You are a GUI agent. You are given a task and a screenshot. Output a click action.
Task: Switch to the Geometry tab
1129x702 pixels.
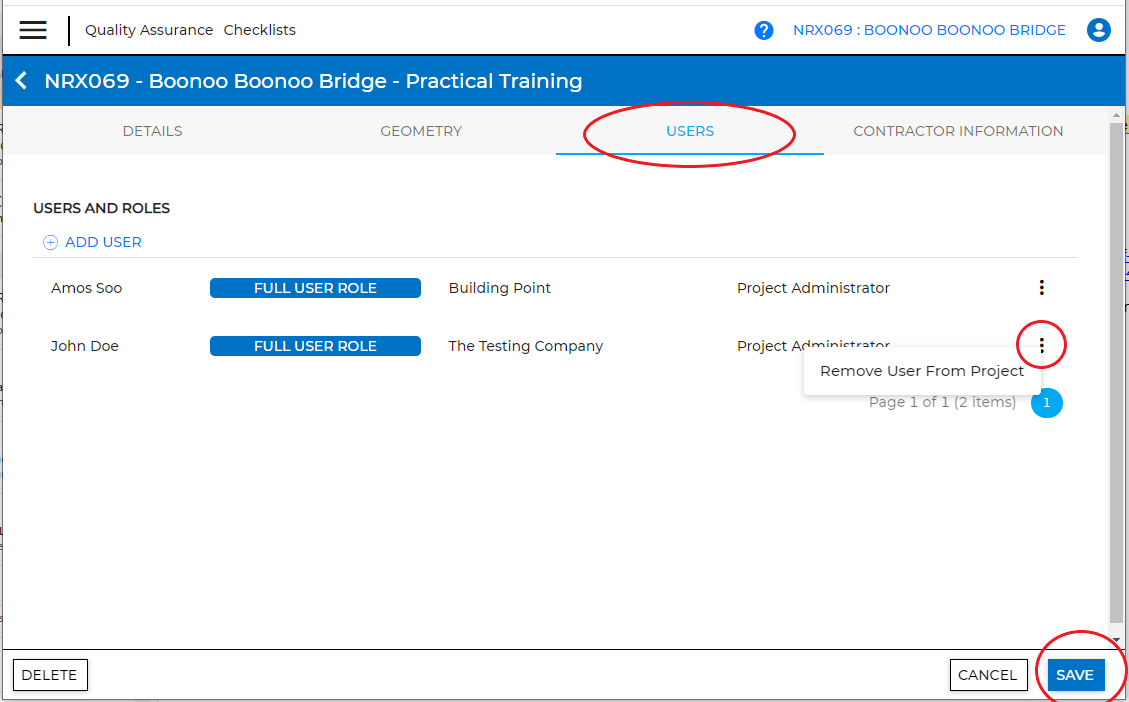(421, 131)
